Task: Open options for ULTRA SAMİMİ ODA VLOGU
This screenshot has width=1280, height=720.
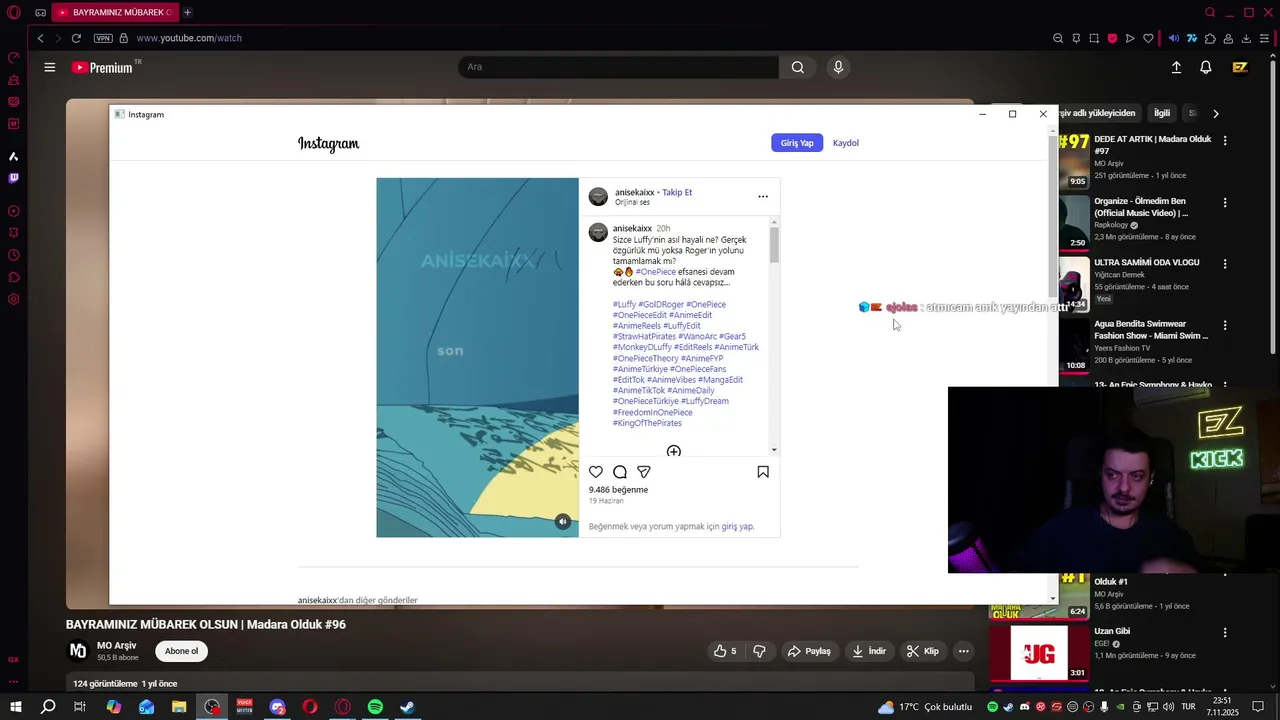Action: (x=1225, y=263)
